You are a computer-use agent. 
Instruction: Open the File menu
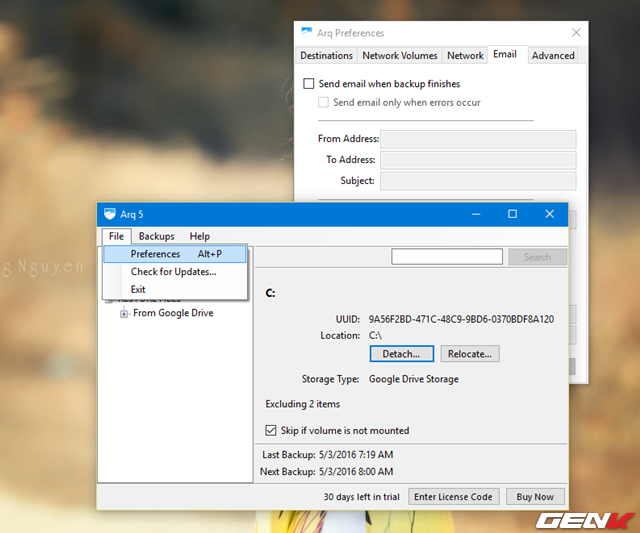116,236
